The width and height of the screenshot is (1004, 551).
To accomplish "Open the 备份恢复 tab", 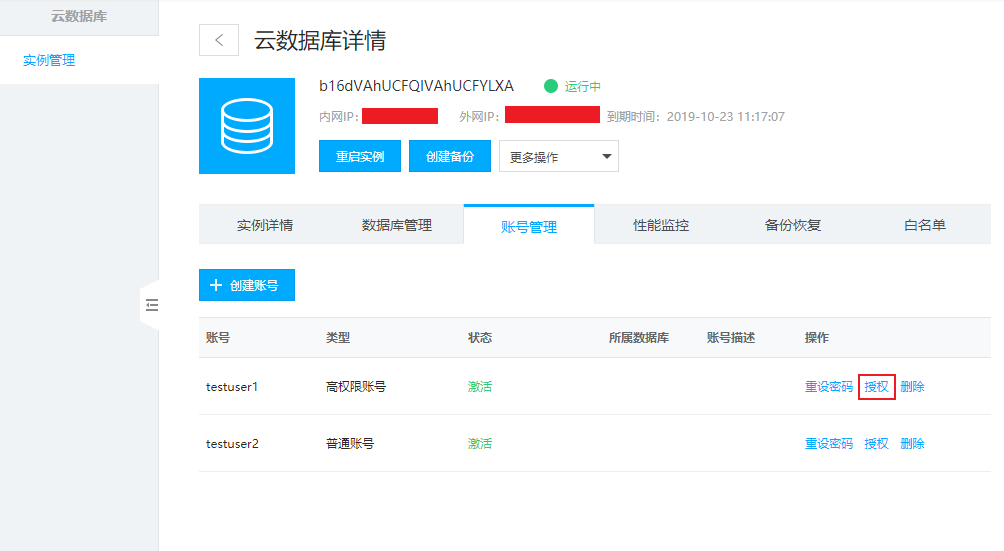I will (793, 225).
